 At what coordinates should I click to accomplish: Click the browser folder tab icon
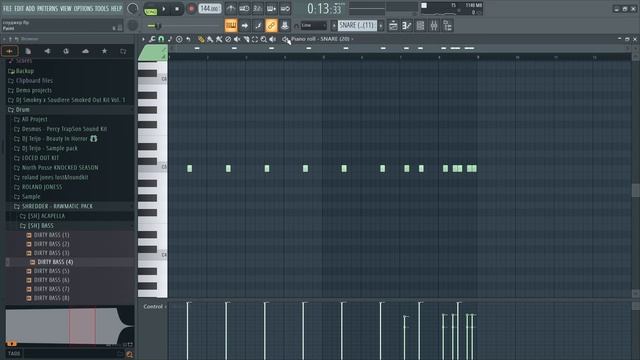[123, 51]
